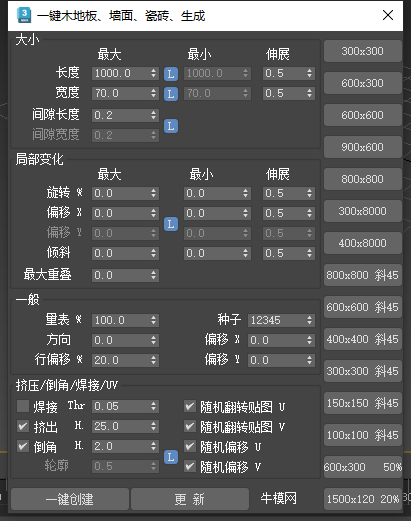Viewport: 411px width, 521px height.
Task: Apply the 1500x120 20% preset
Action: tap(362, 499)
